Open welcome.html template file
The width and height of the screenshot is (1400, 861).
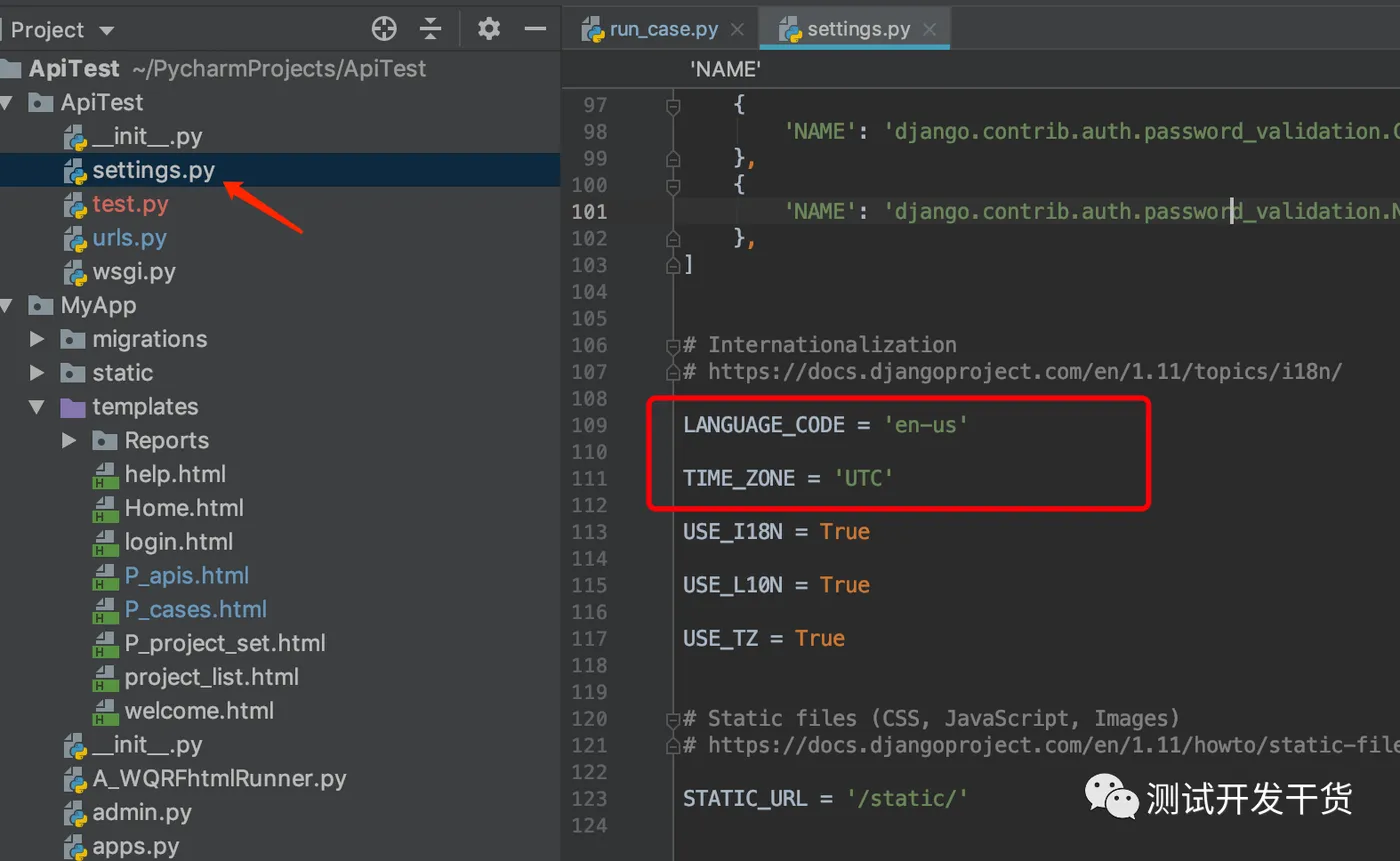(199, 711)
